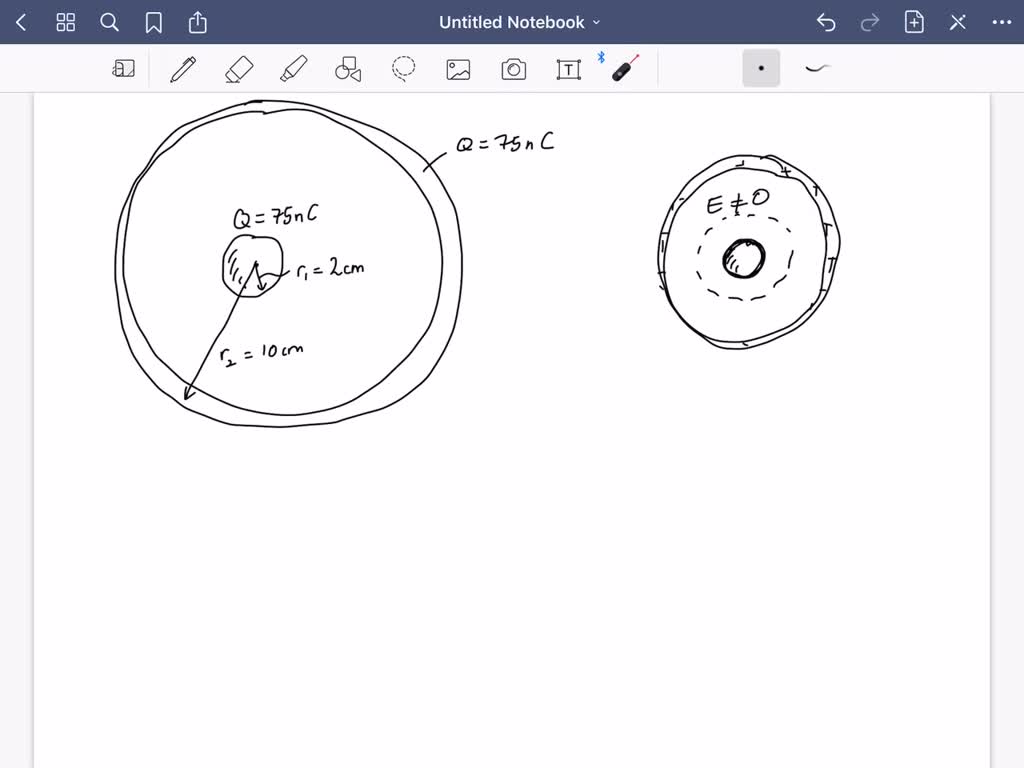Open the Share options
1024x768 pixels.
[197, 22]
